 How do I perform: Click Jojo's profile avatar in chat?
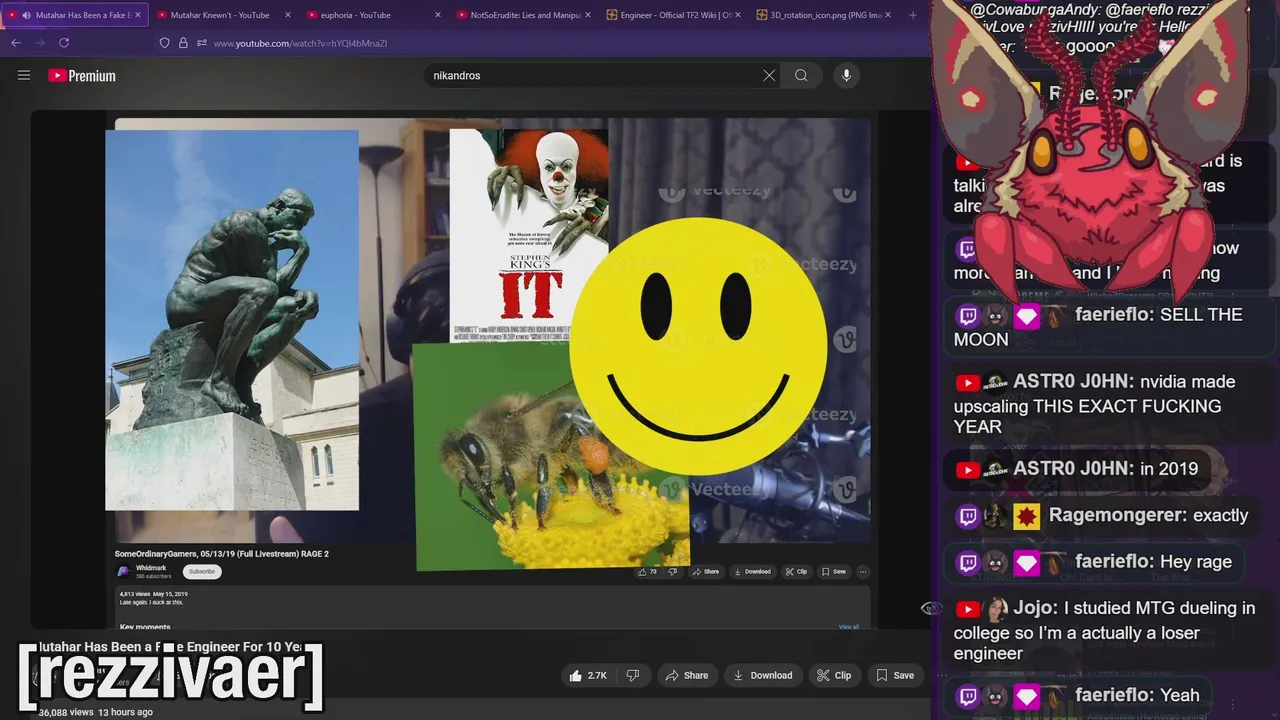pos(996,609)
